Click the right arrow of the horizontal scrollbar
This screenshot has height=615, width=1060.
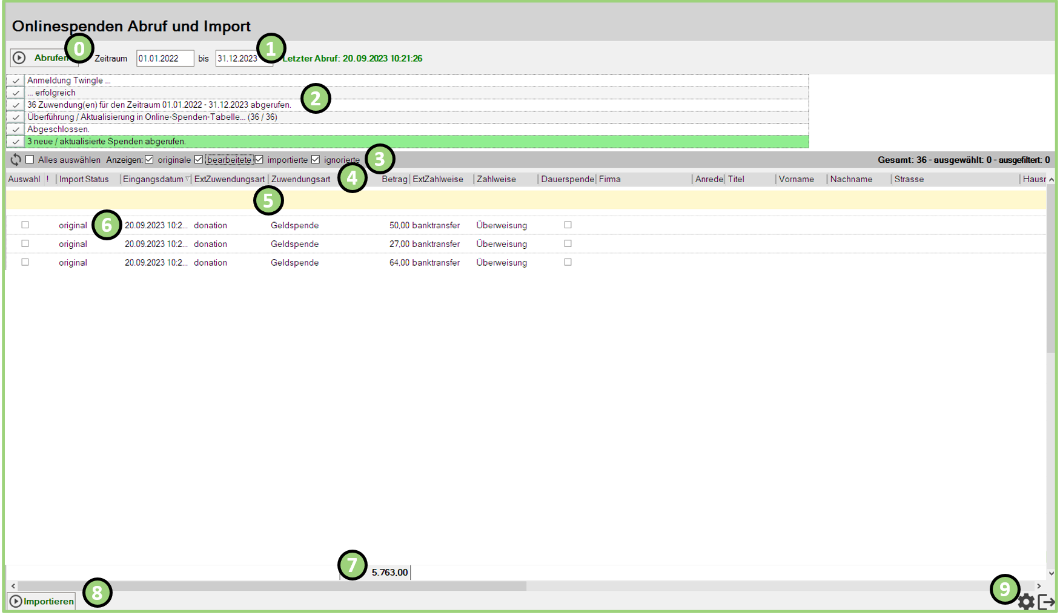point(1039,585)
